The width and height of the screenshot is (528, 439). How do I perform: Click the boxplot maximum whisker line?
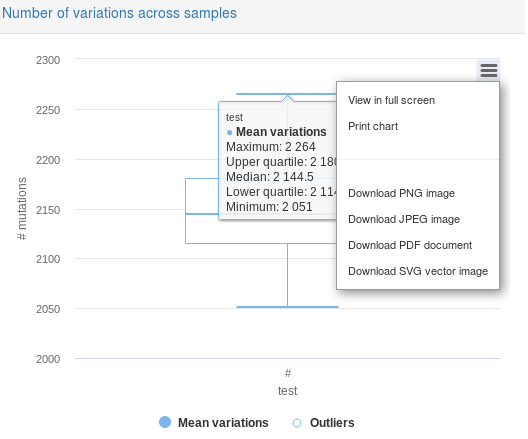[286, 94]
